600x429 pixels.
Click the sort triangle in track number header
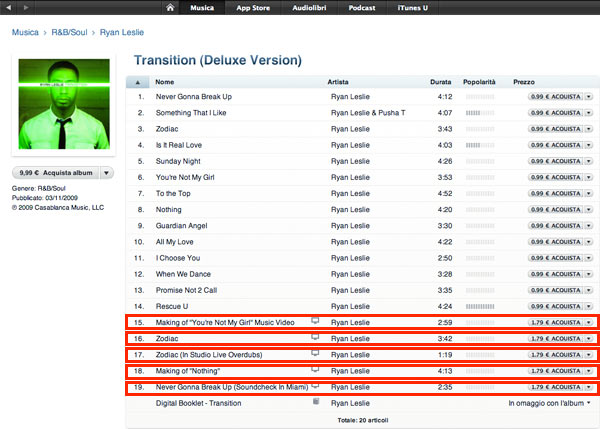(137, 81)
